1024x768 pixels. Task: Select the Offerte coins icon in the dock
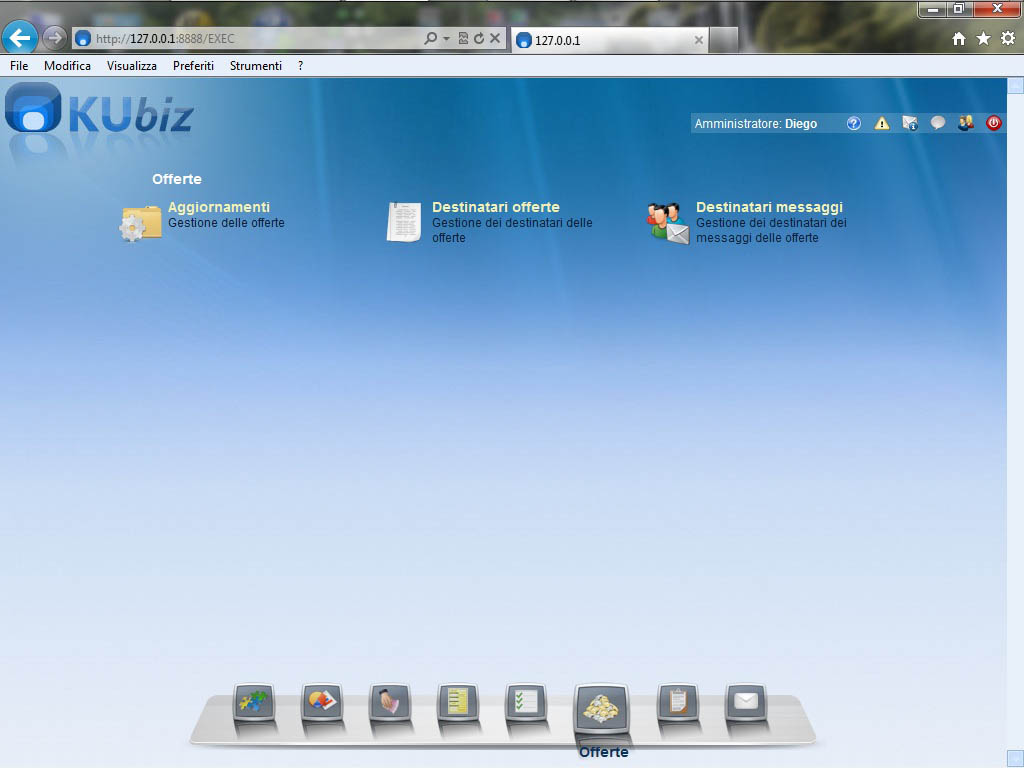tap(601, 708)
